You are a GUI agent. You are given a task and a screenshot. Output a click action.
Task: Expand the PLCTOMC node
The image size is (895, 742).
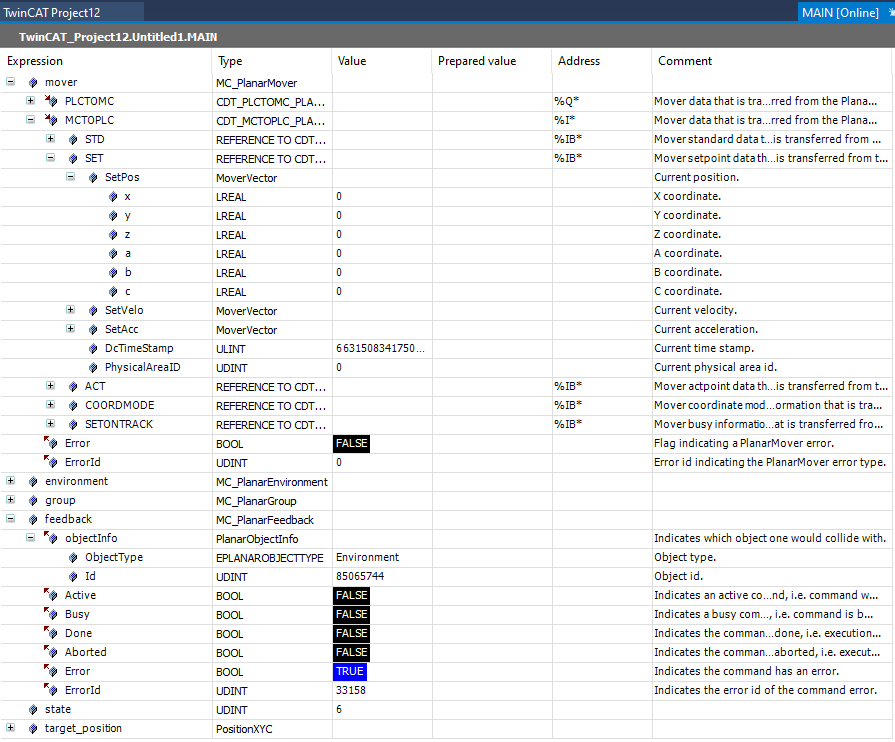30,100
